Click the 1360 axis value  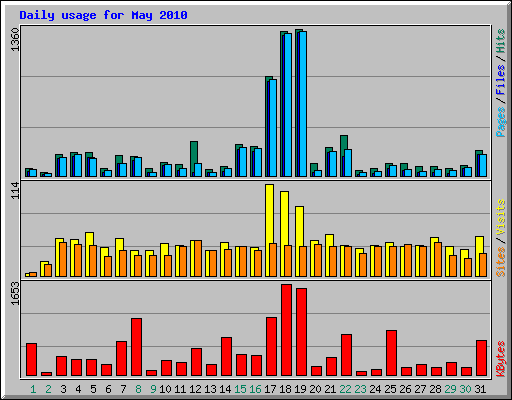coord(15,40)
